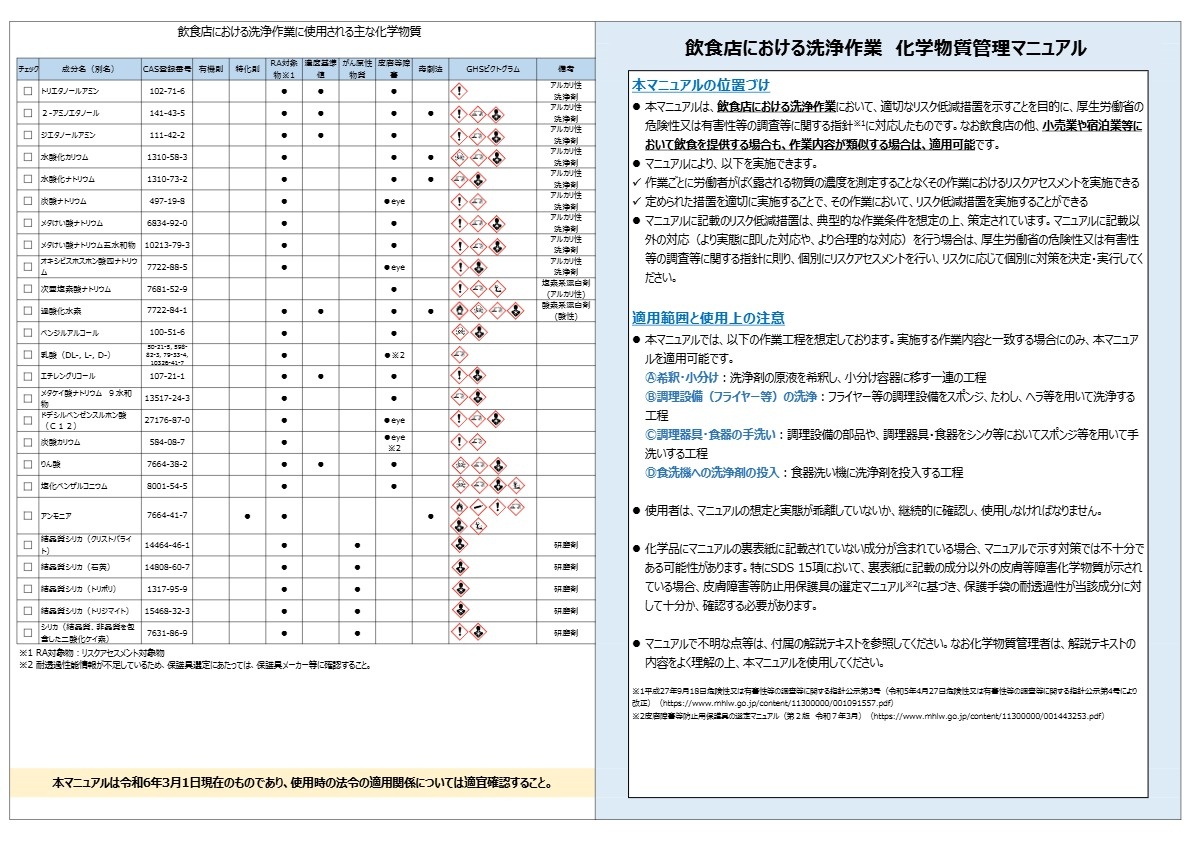Tick the checkbox next to ベンジルアルコール

coord(28,332)
